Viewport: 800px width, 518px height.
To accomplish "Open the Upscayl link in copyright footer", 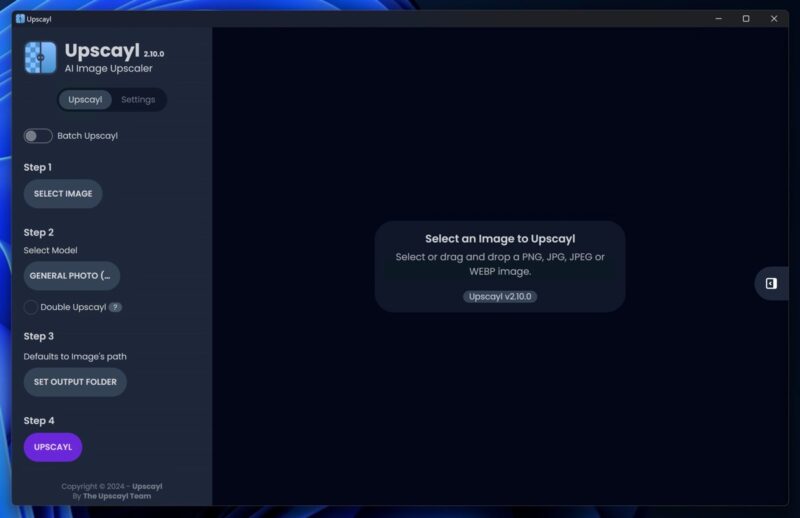I will pos(147,486).
